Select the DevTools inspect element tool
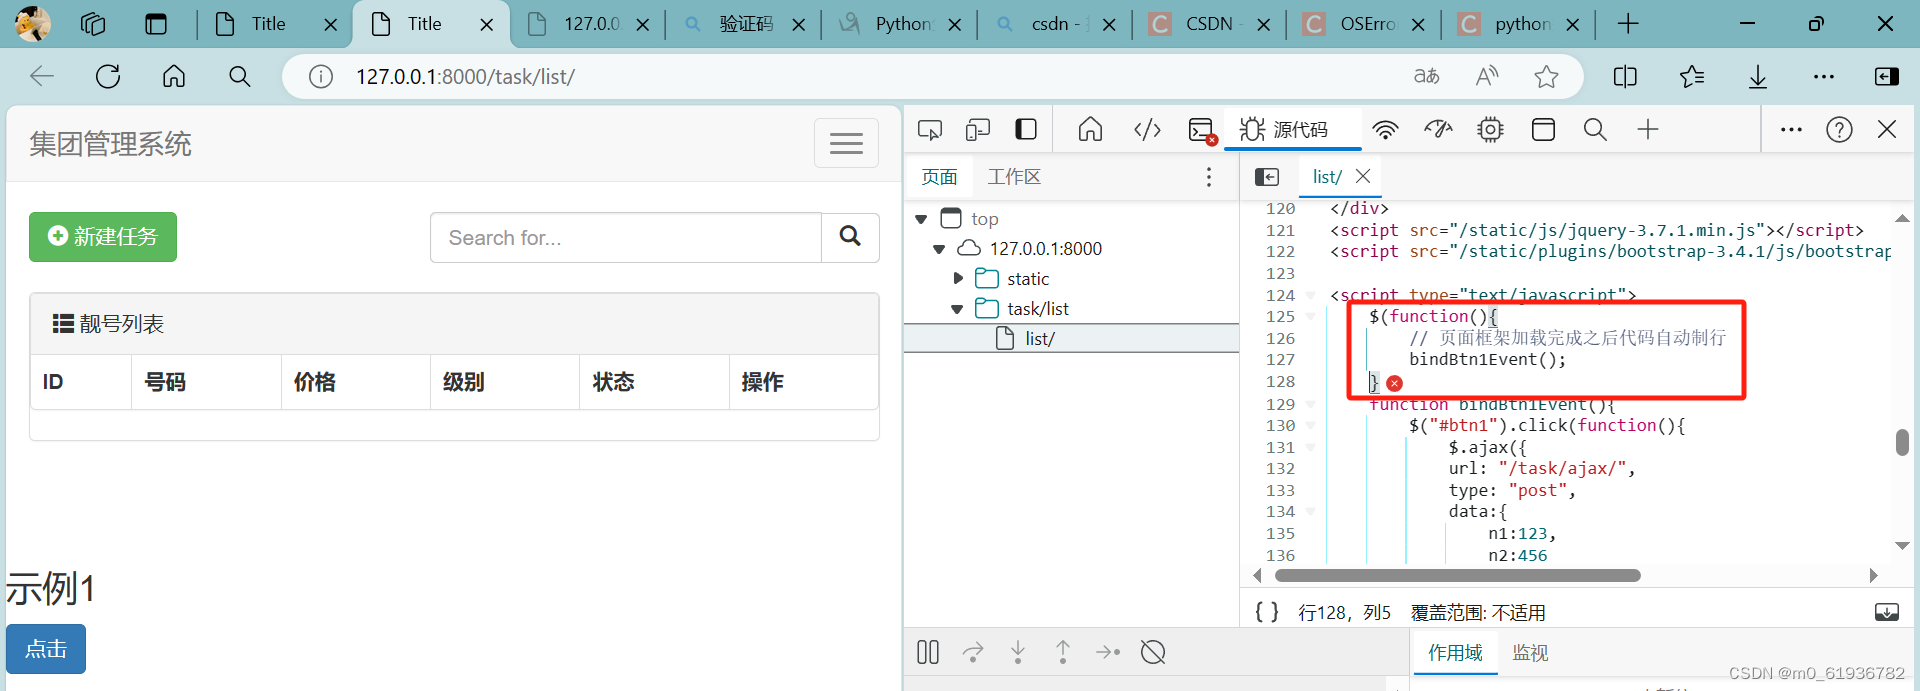Screen dimensions: 1920x691 click(930, 129)
